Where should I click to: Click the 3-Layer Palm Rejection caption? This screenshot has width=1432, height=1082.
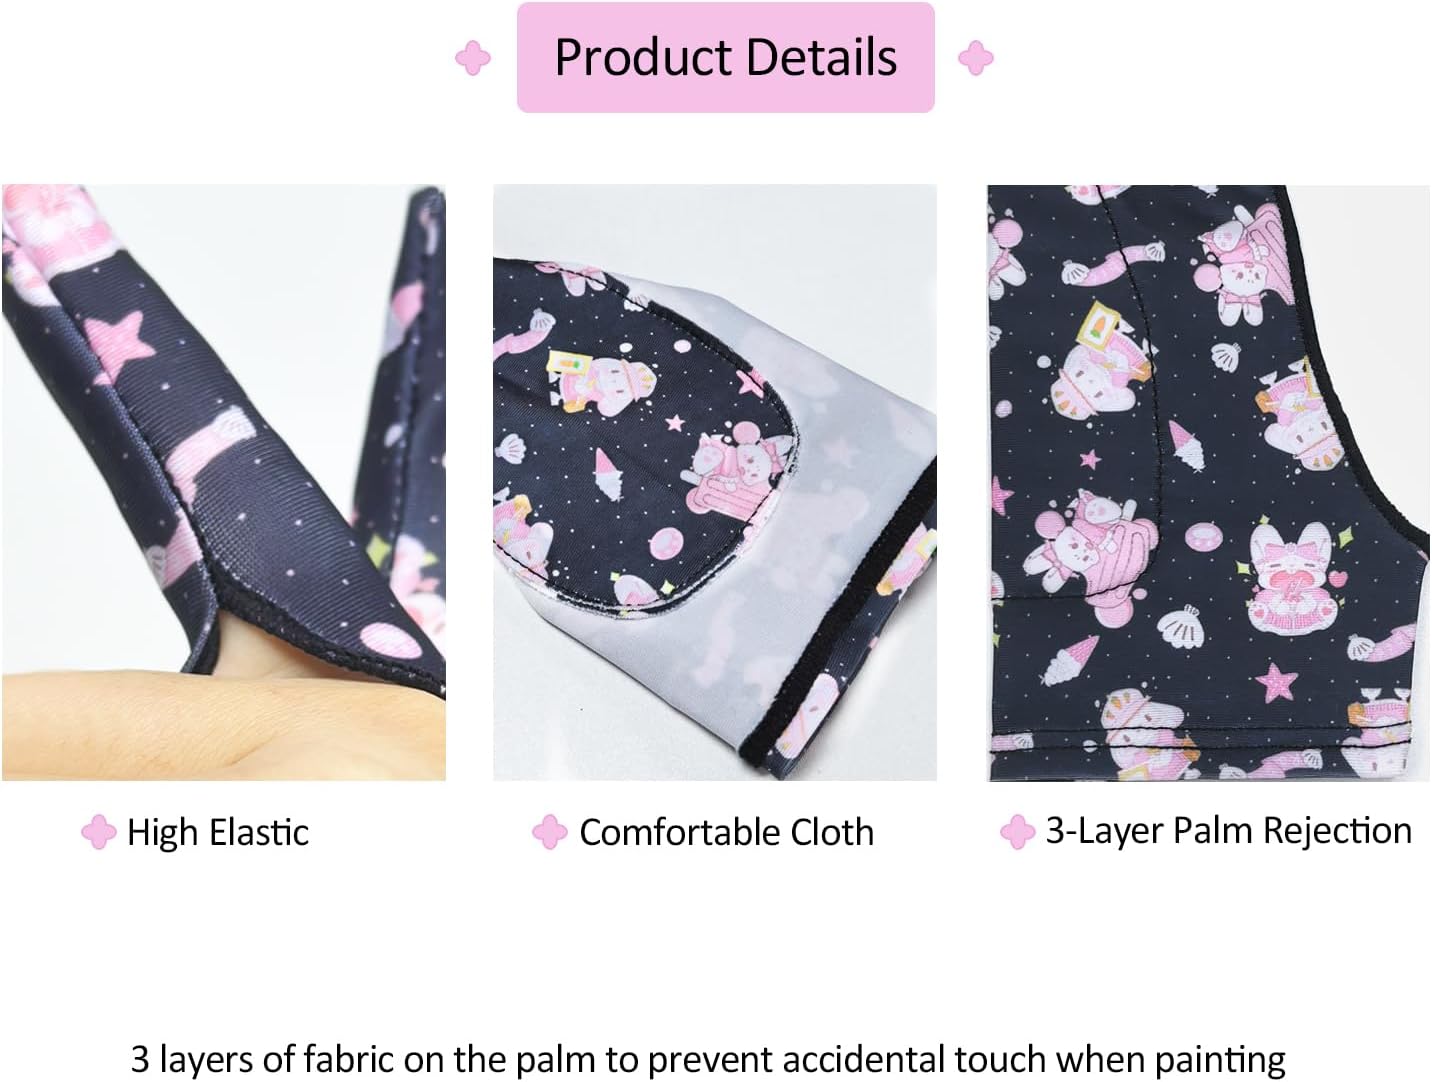pos(1229,831)
